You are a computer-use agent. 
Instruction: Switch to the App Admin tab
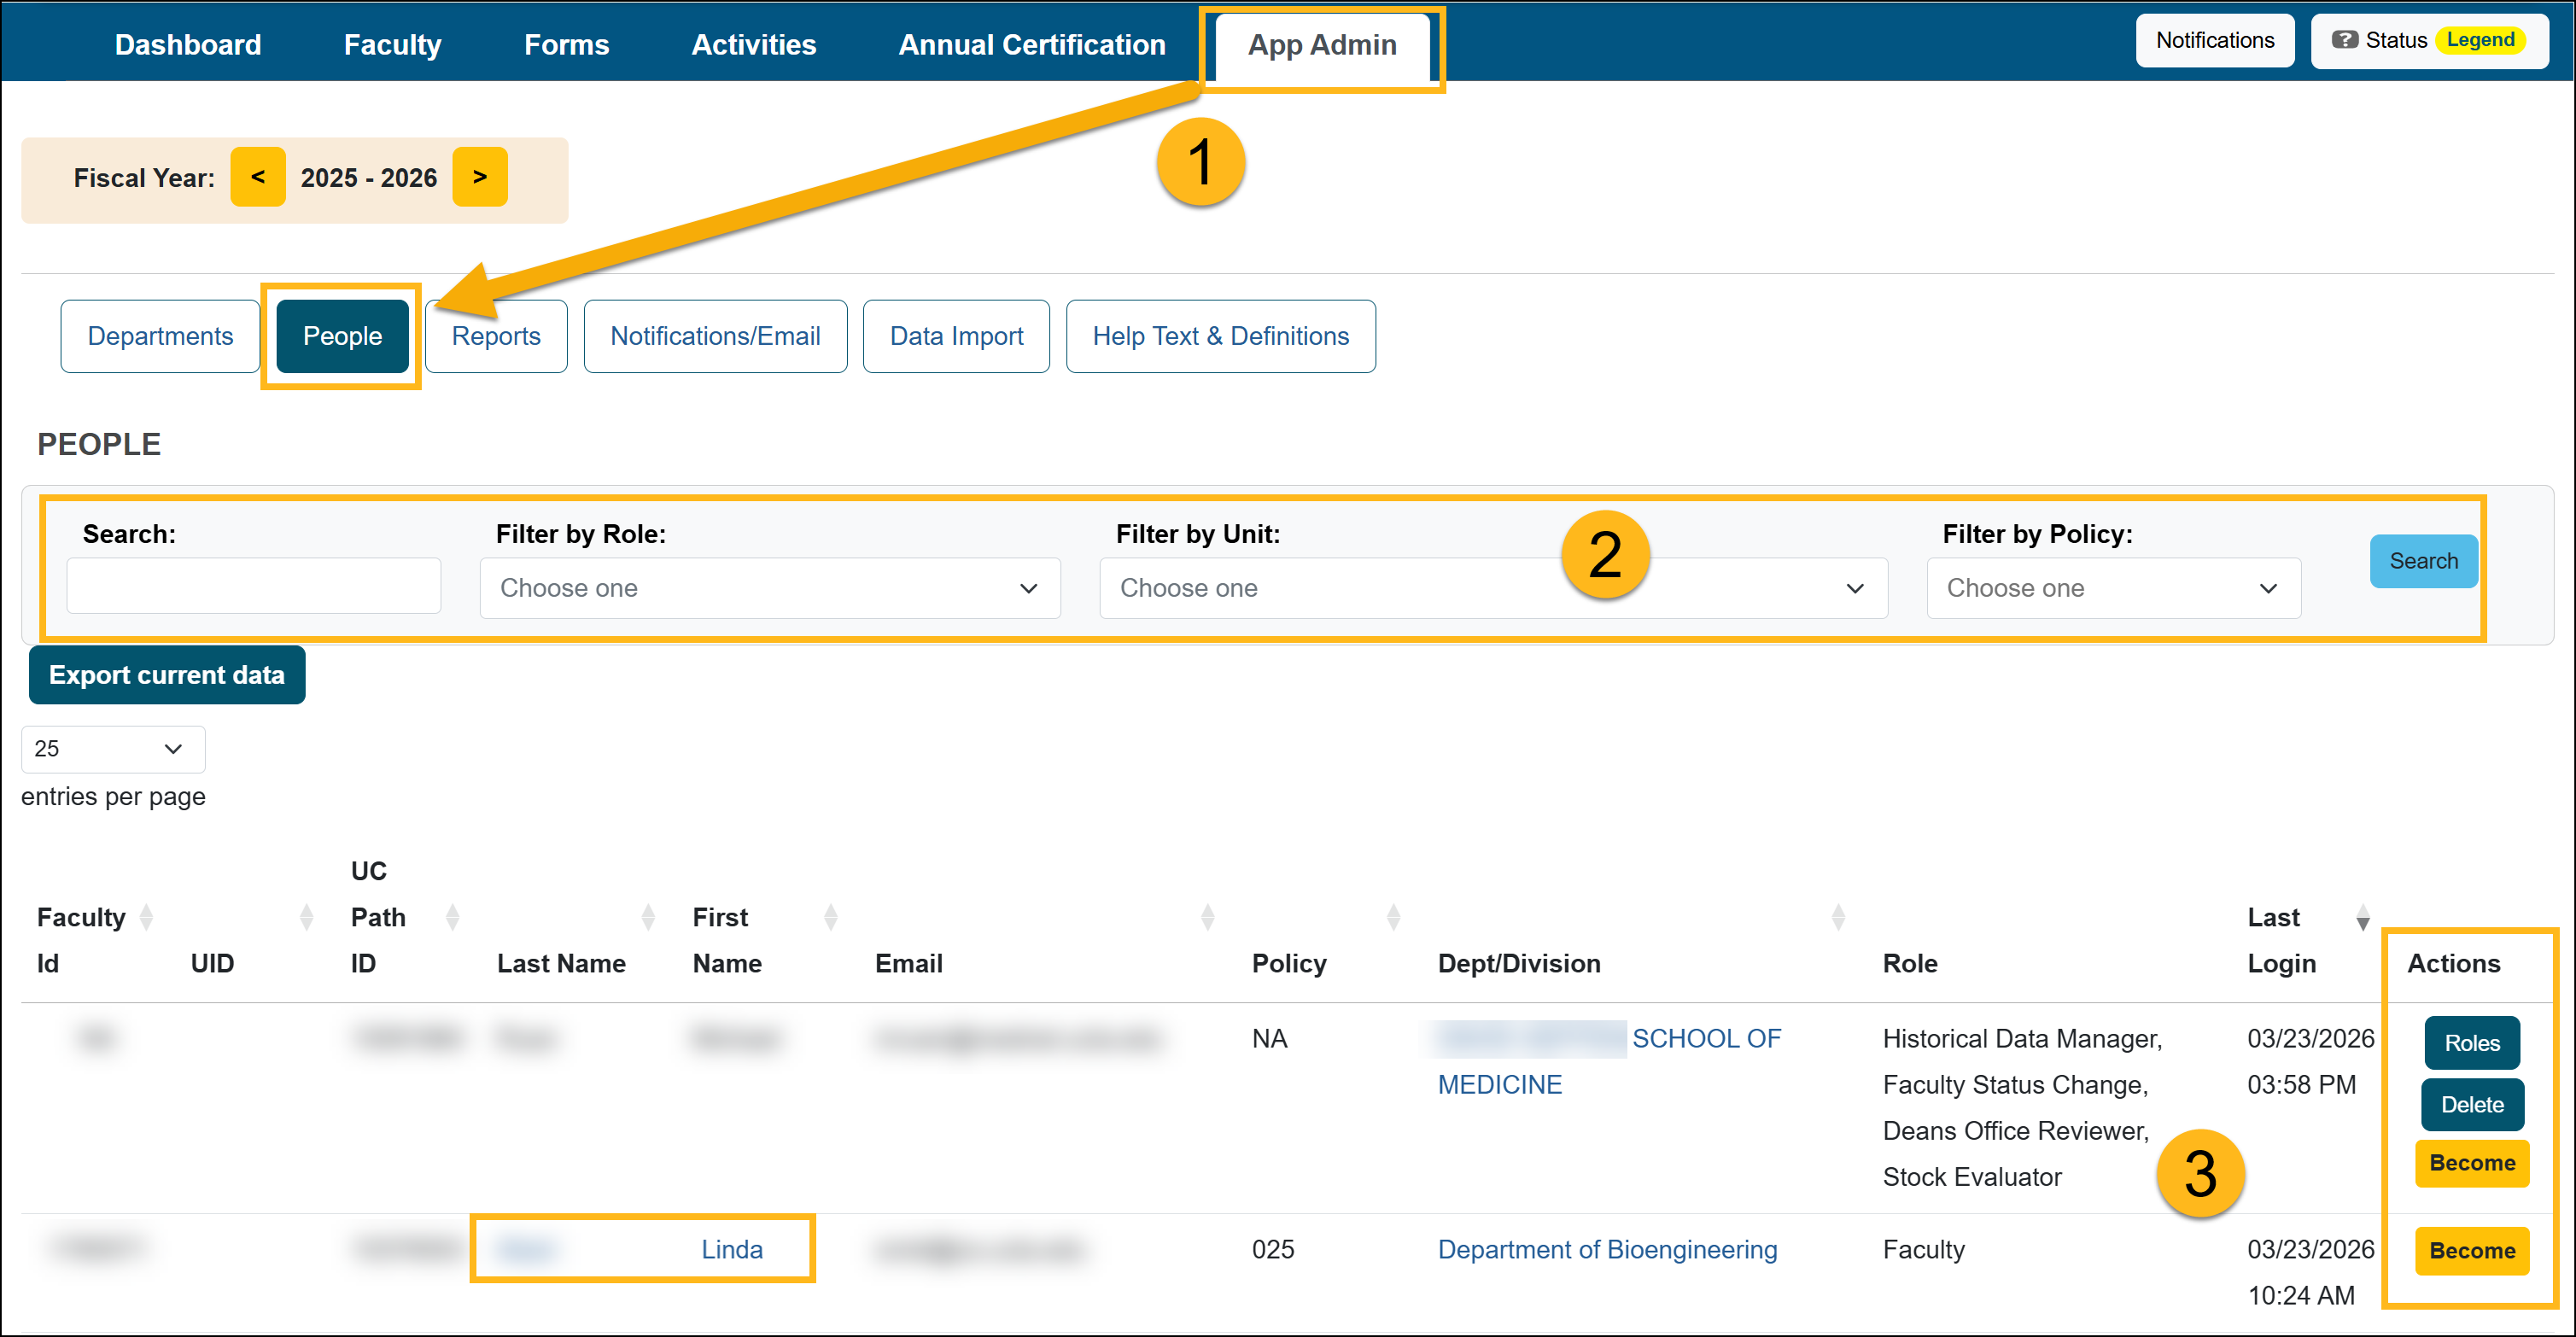pos(1321,45)
